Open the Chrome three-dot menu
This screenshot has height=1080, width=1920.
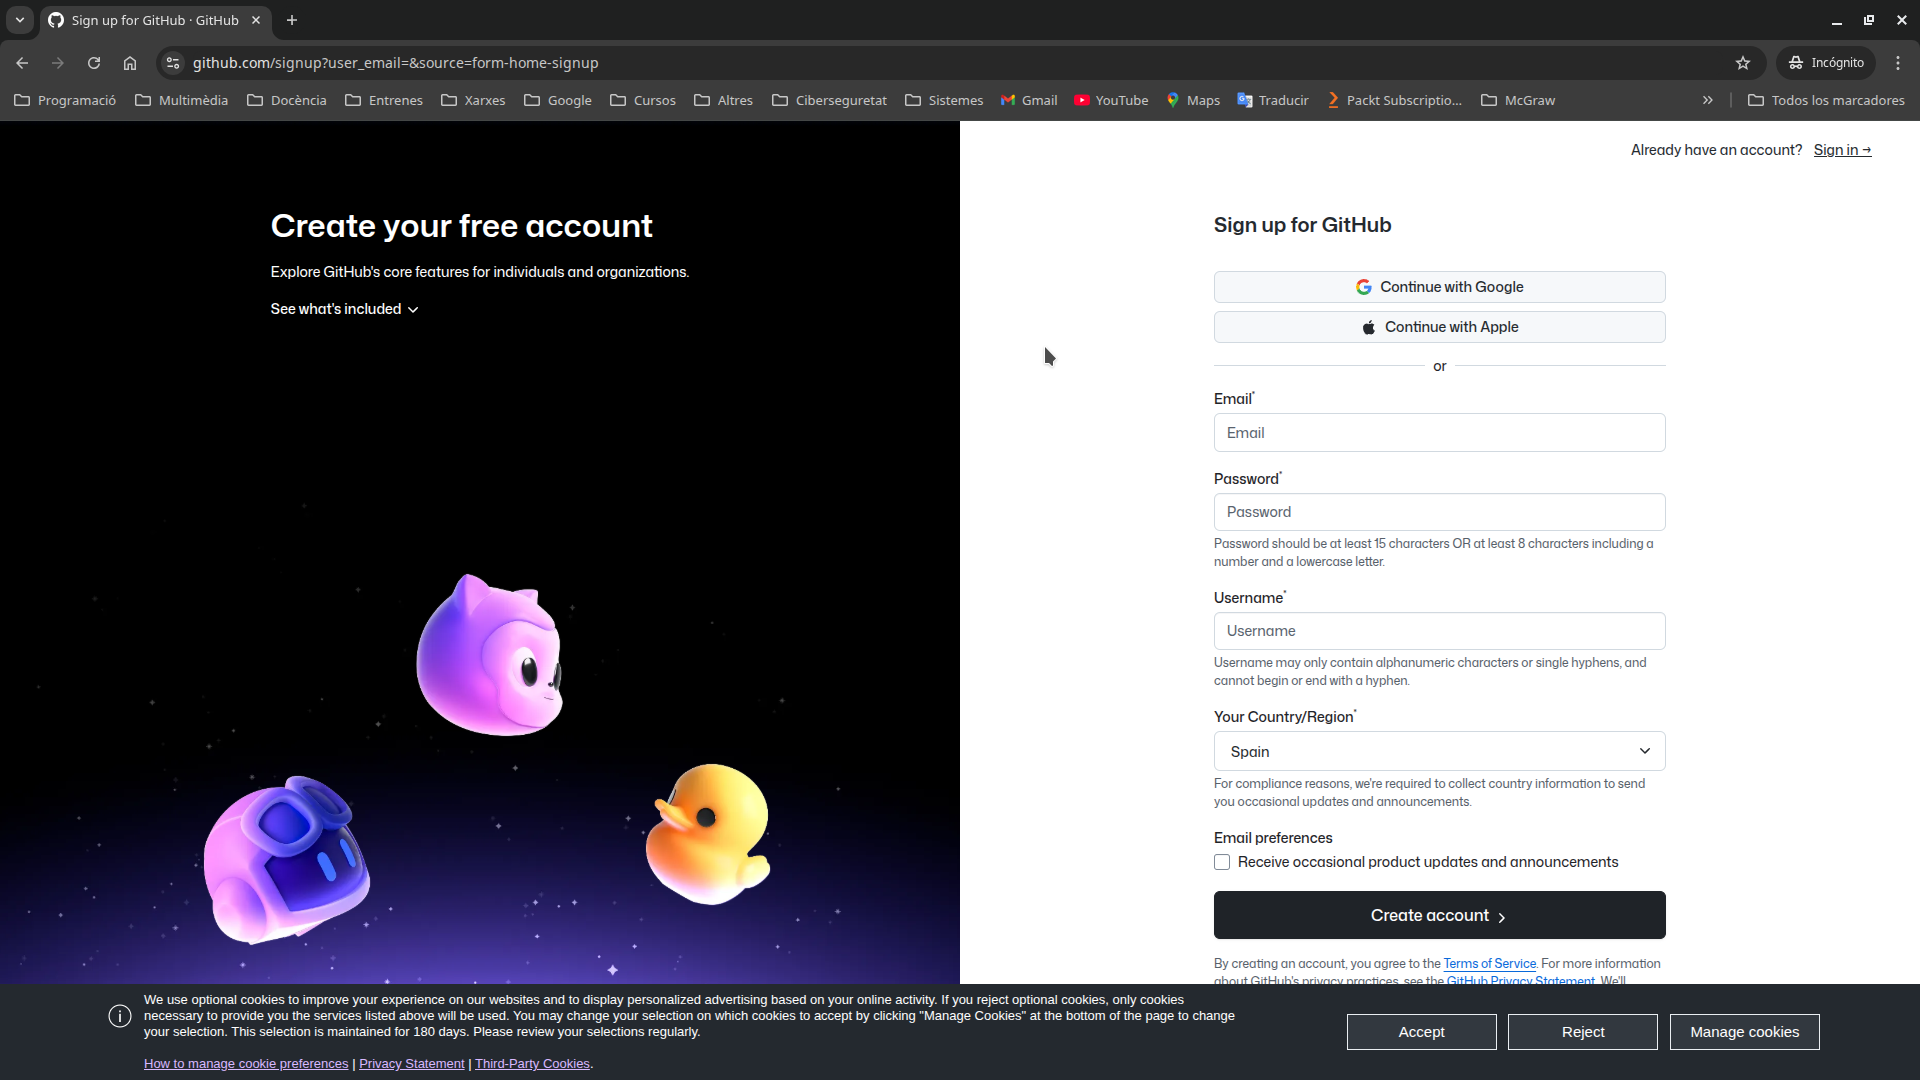point(1898,62)
